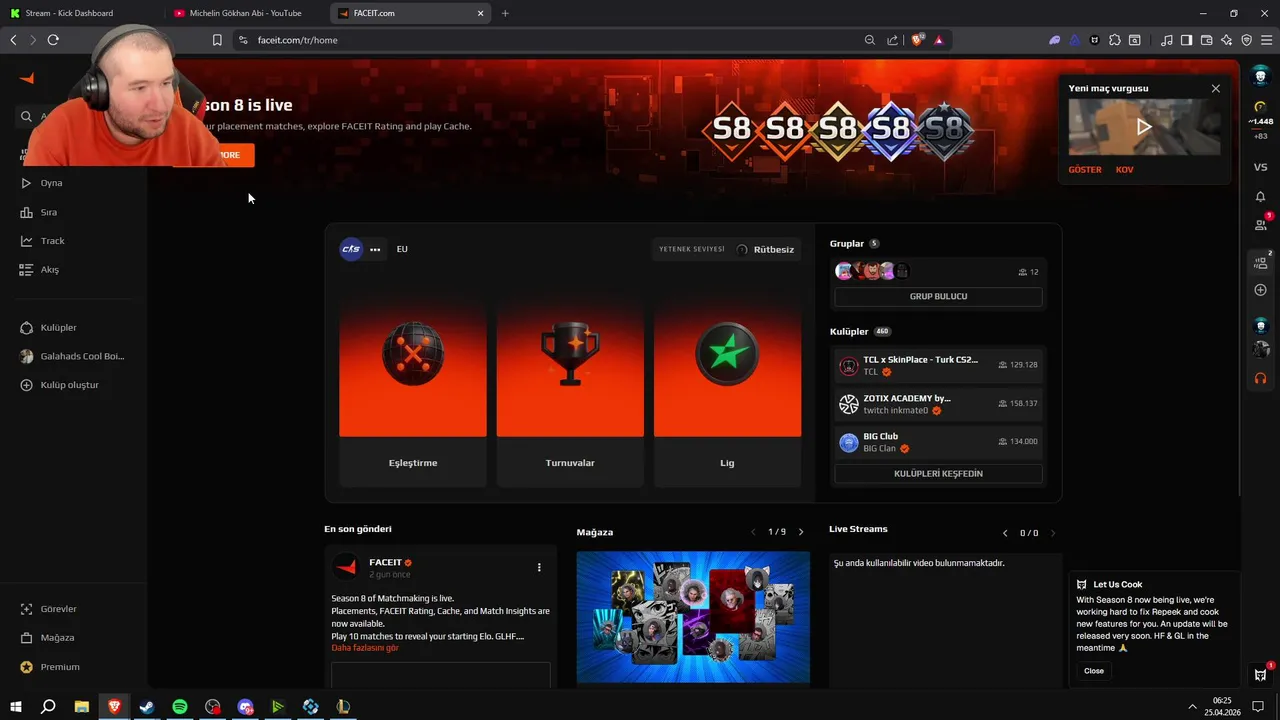Viewport: 1280px width, 720px height.
Task: Click the zoom magnifier in address bar
Action: (x=870, y=40)
